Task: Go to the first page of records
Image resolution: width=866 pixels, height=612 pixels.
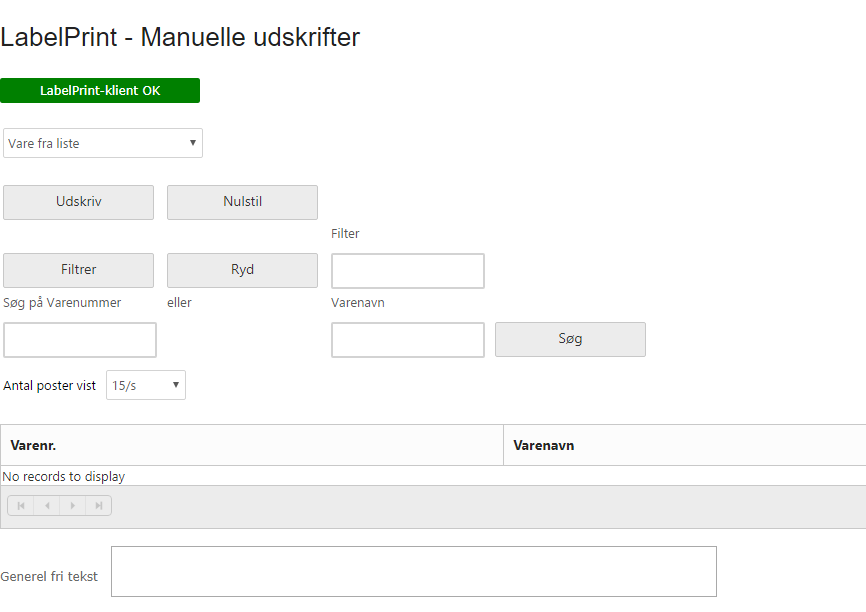Action: tap(21, 505)
